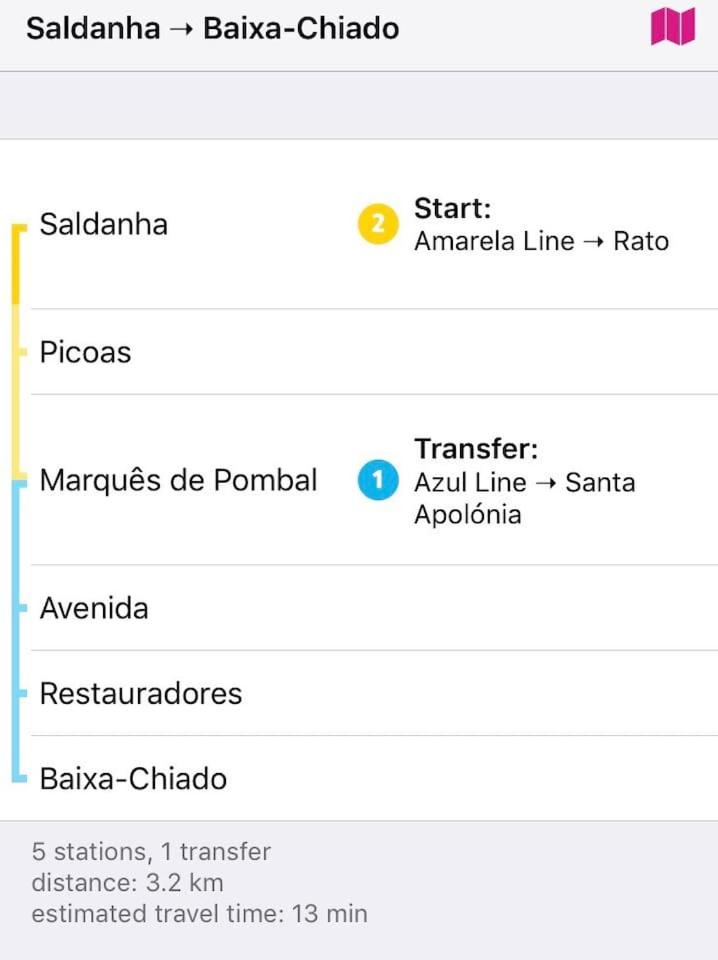Click Azul Line → Santa Apolónia text

525,498
